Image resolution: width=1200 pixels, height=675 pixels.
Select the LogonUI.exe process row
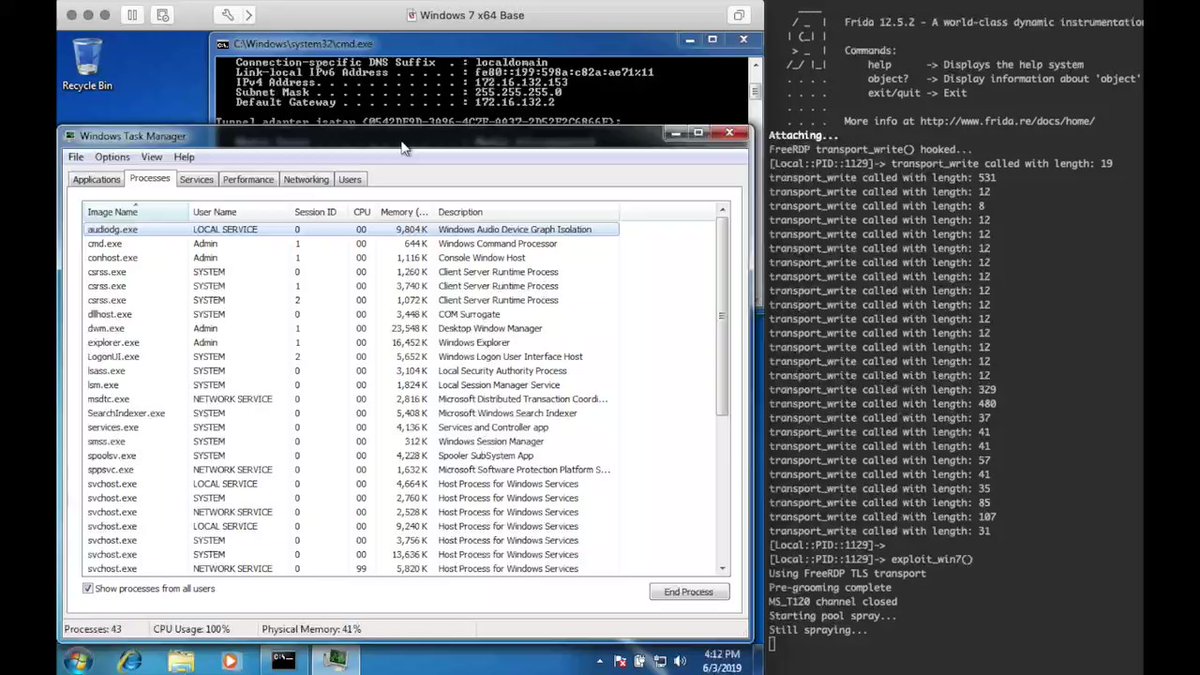click(351, 356)
